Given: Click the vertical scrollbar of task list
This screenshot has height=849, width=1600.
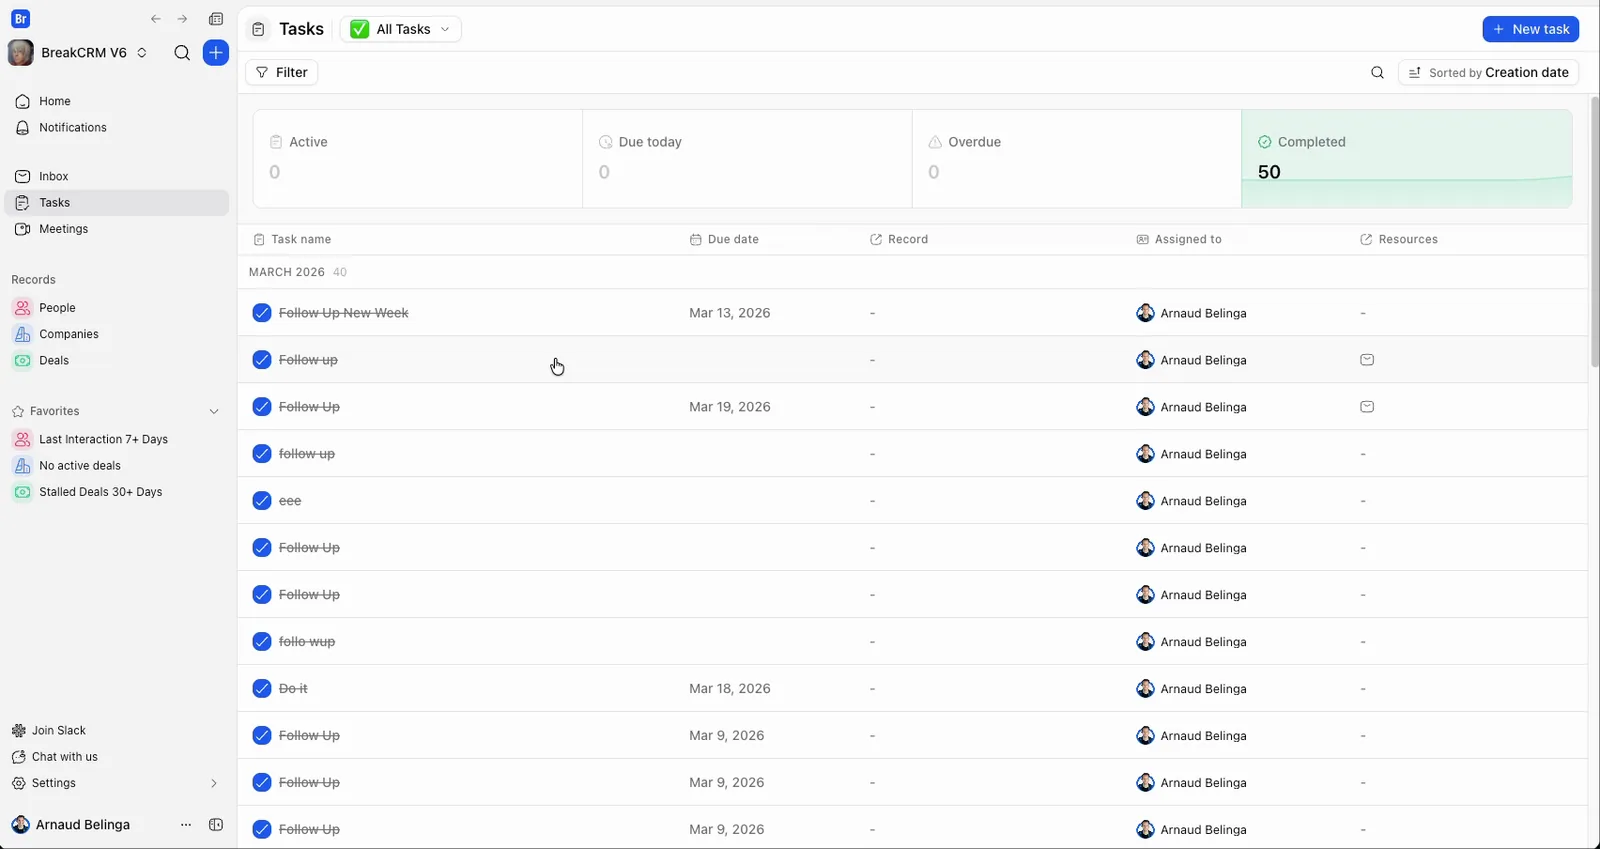Looking at the screenshot, I should tap(1594, 232).
